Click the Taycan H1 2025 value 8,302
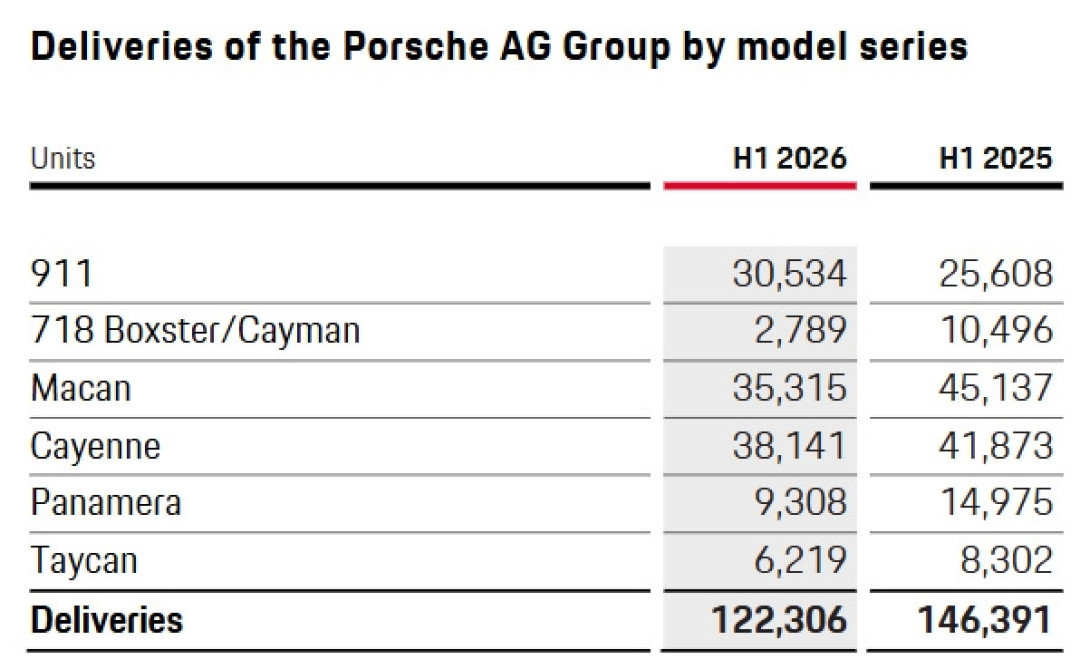Viewport: 1080px width, 669px height. pyautogui.click(x=1007, y=560)
